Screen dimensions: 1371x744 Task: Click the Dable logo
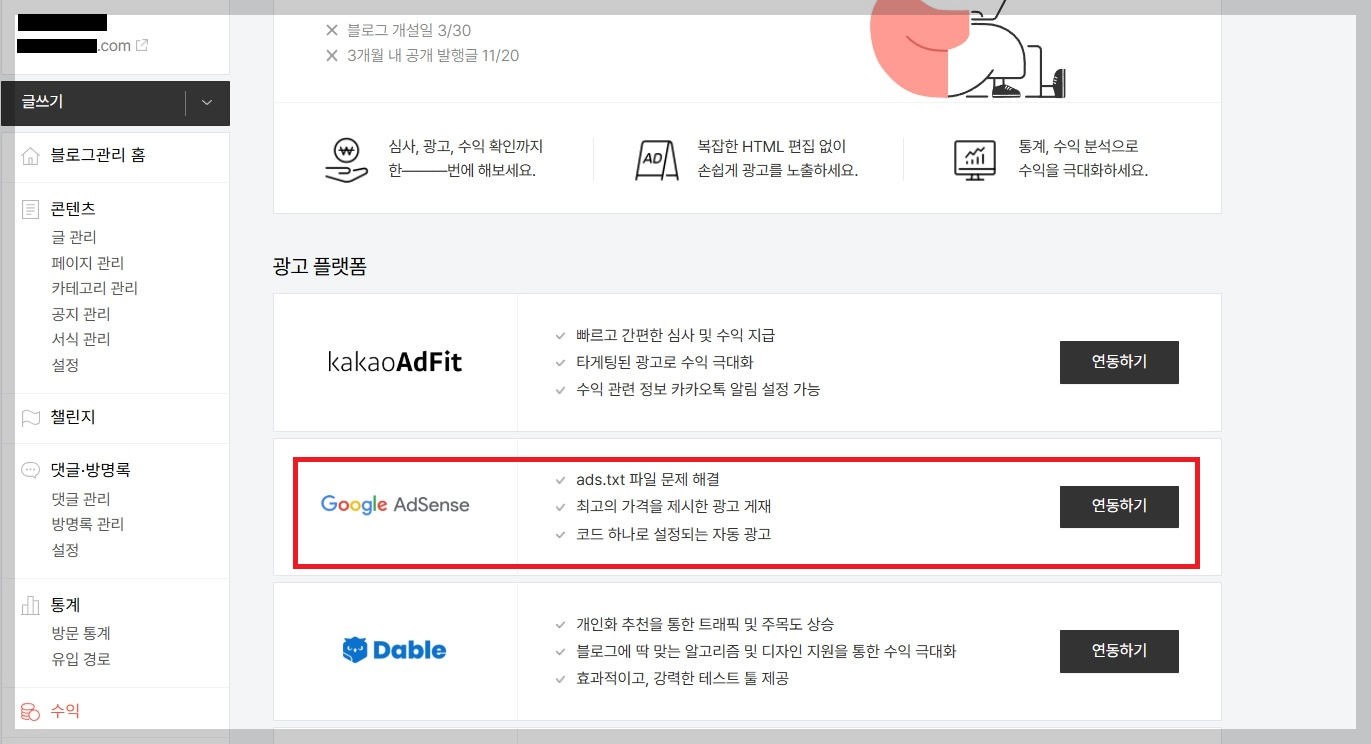click(x=396, y=650)
